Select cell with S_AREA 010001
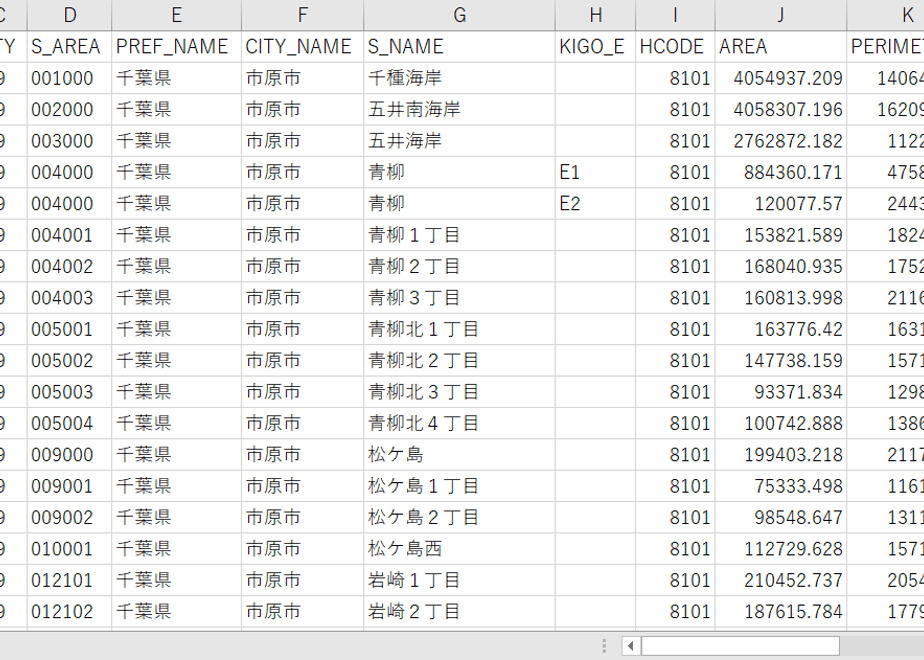 69,549
